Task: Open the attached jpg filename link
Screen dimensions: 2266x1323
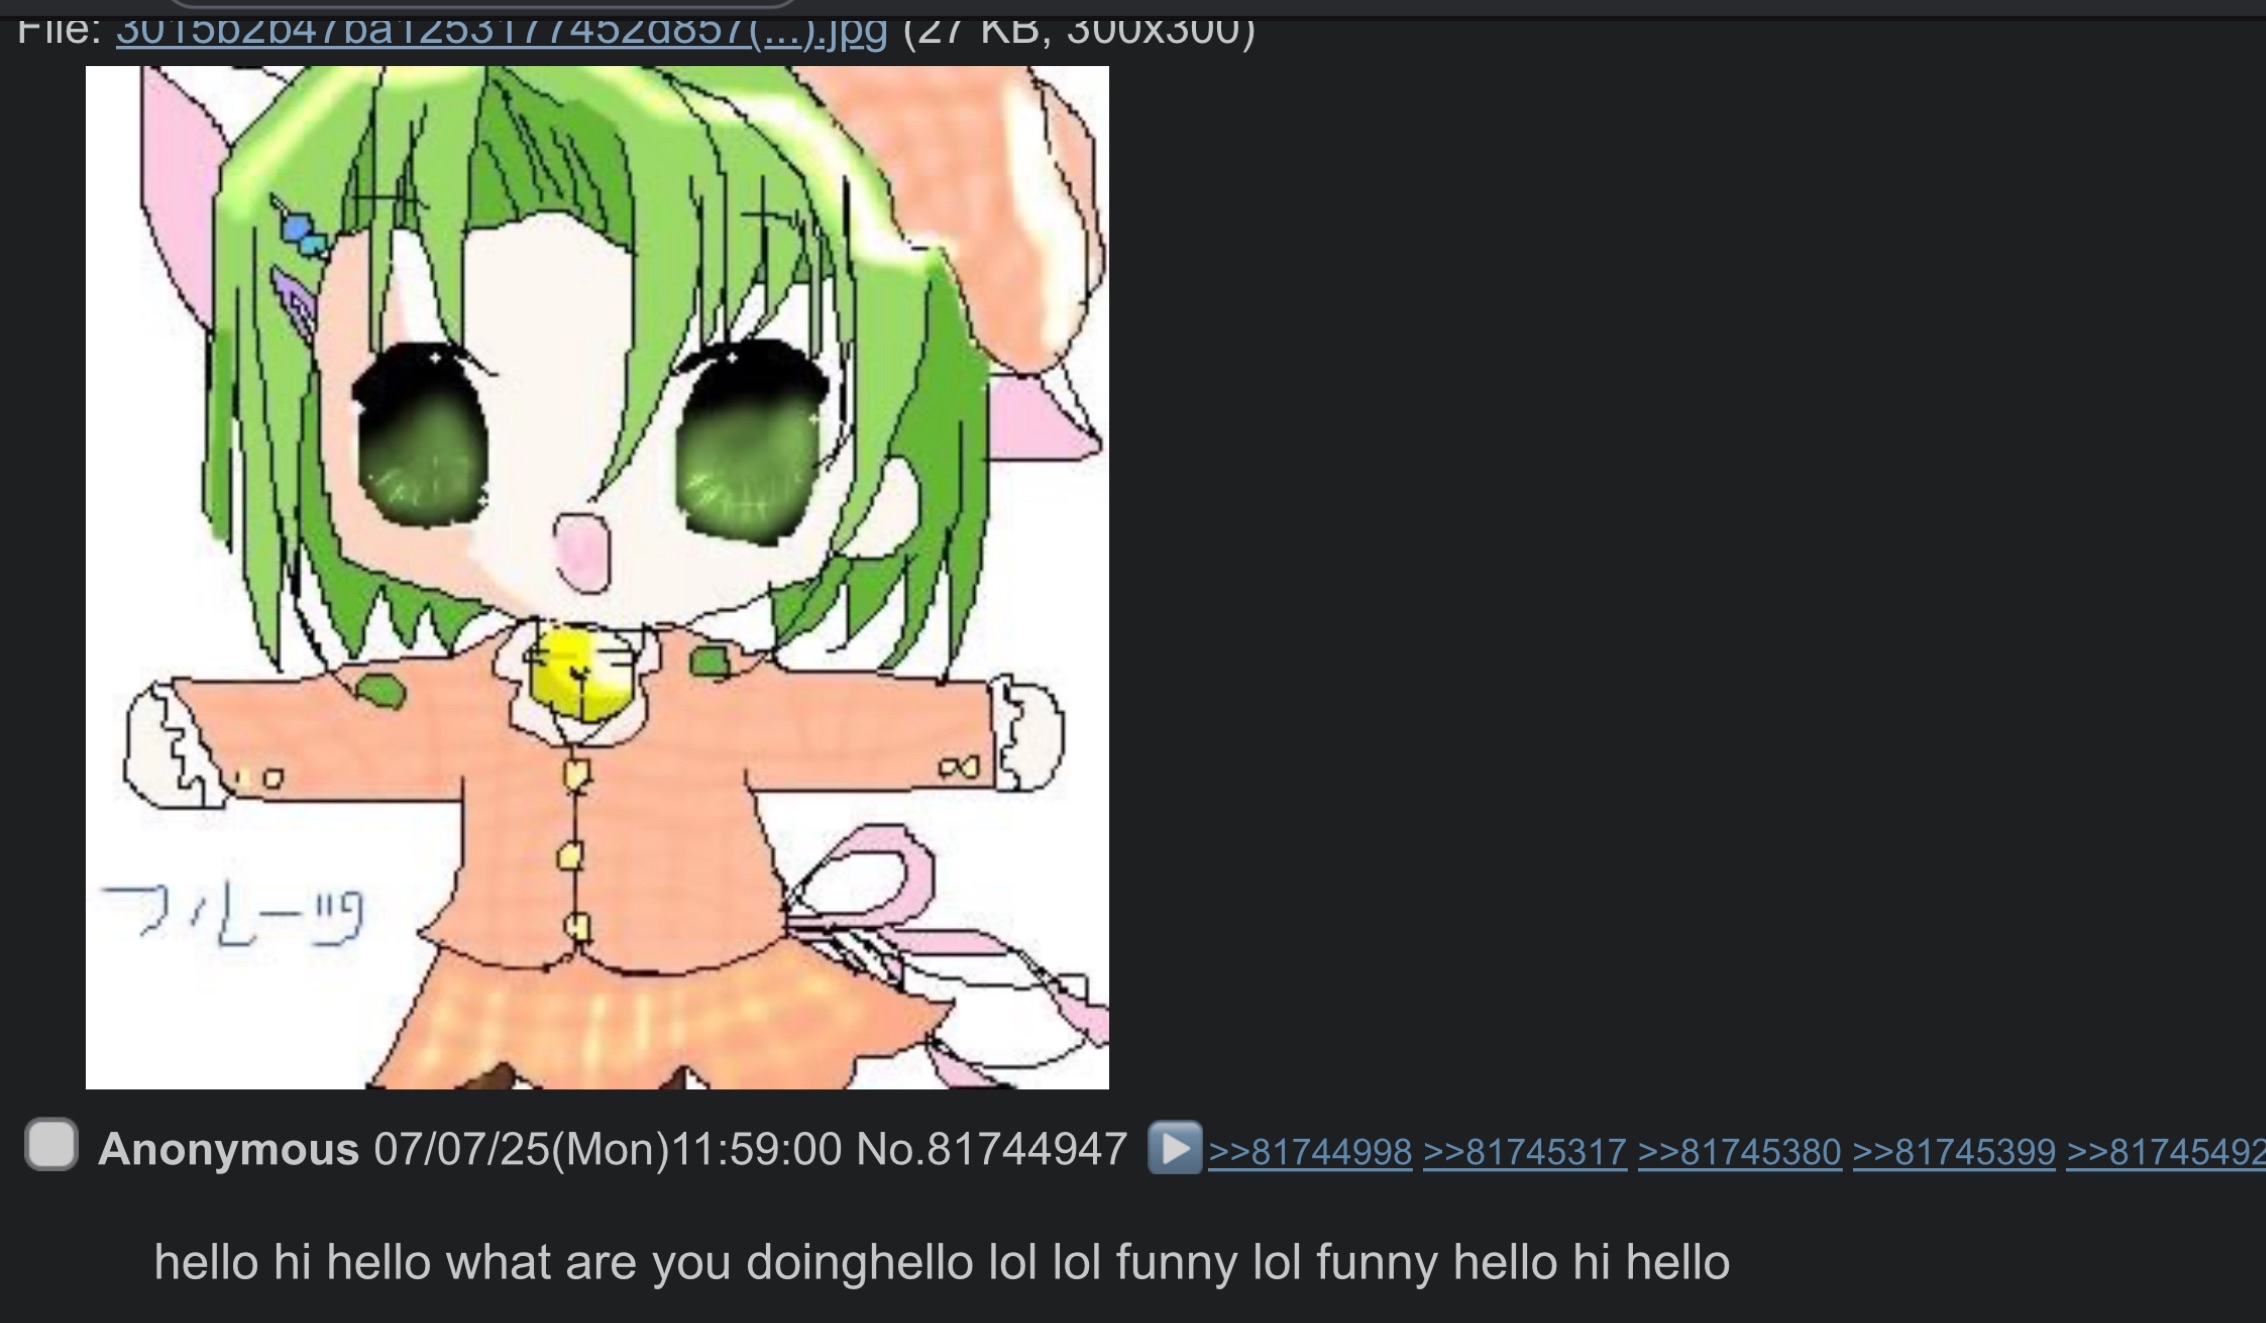Action: pos(501,30)
